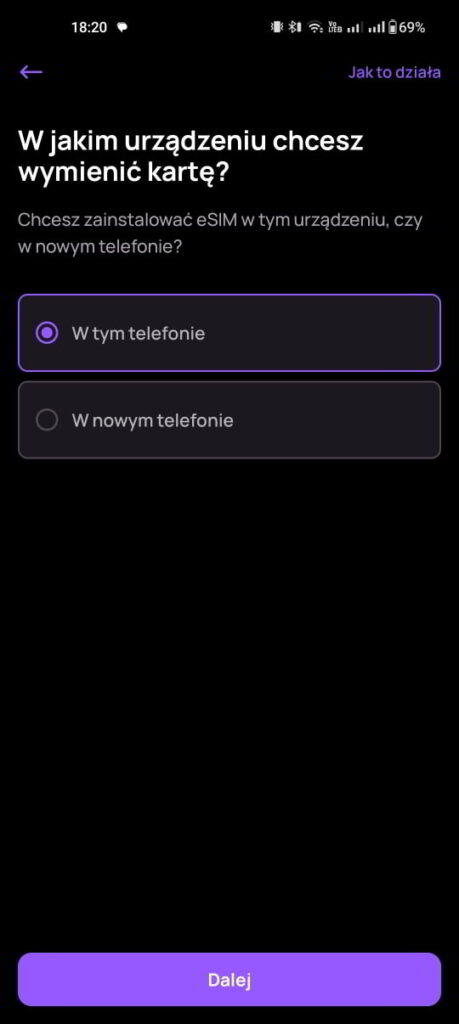Viewport: 459px width, 1024px height.
Task: Tap the chat notification bubble icon
Action: (x=121, y=27)
